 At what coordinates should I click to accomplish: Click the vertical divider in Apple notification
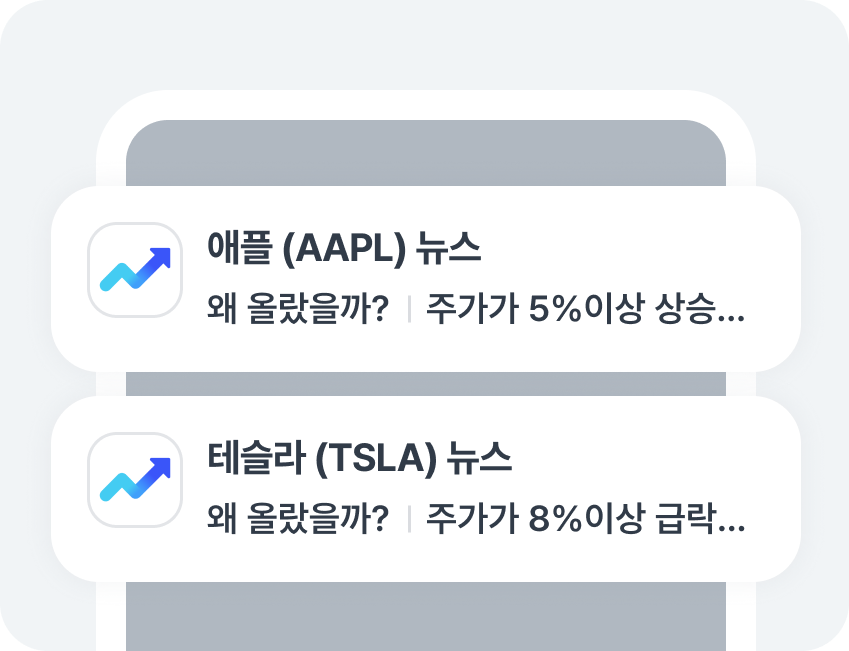[x=409, y=310]
